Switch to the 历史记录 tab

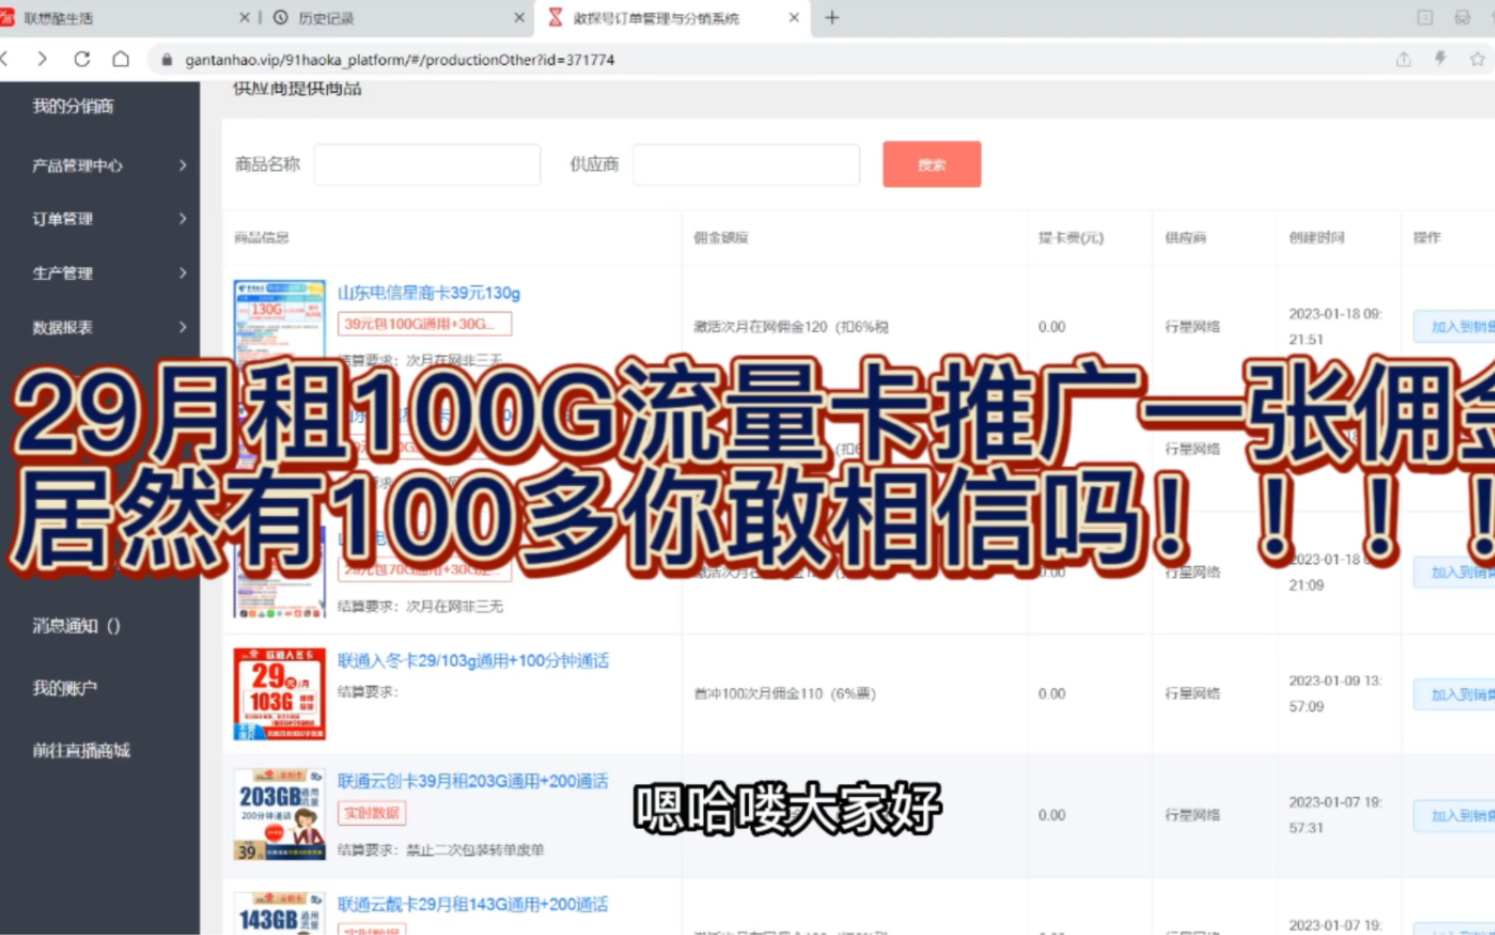click(x=397, y=18)
